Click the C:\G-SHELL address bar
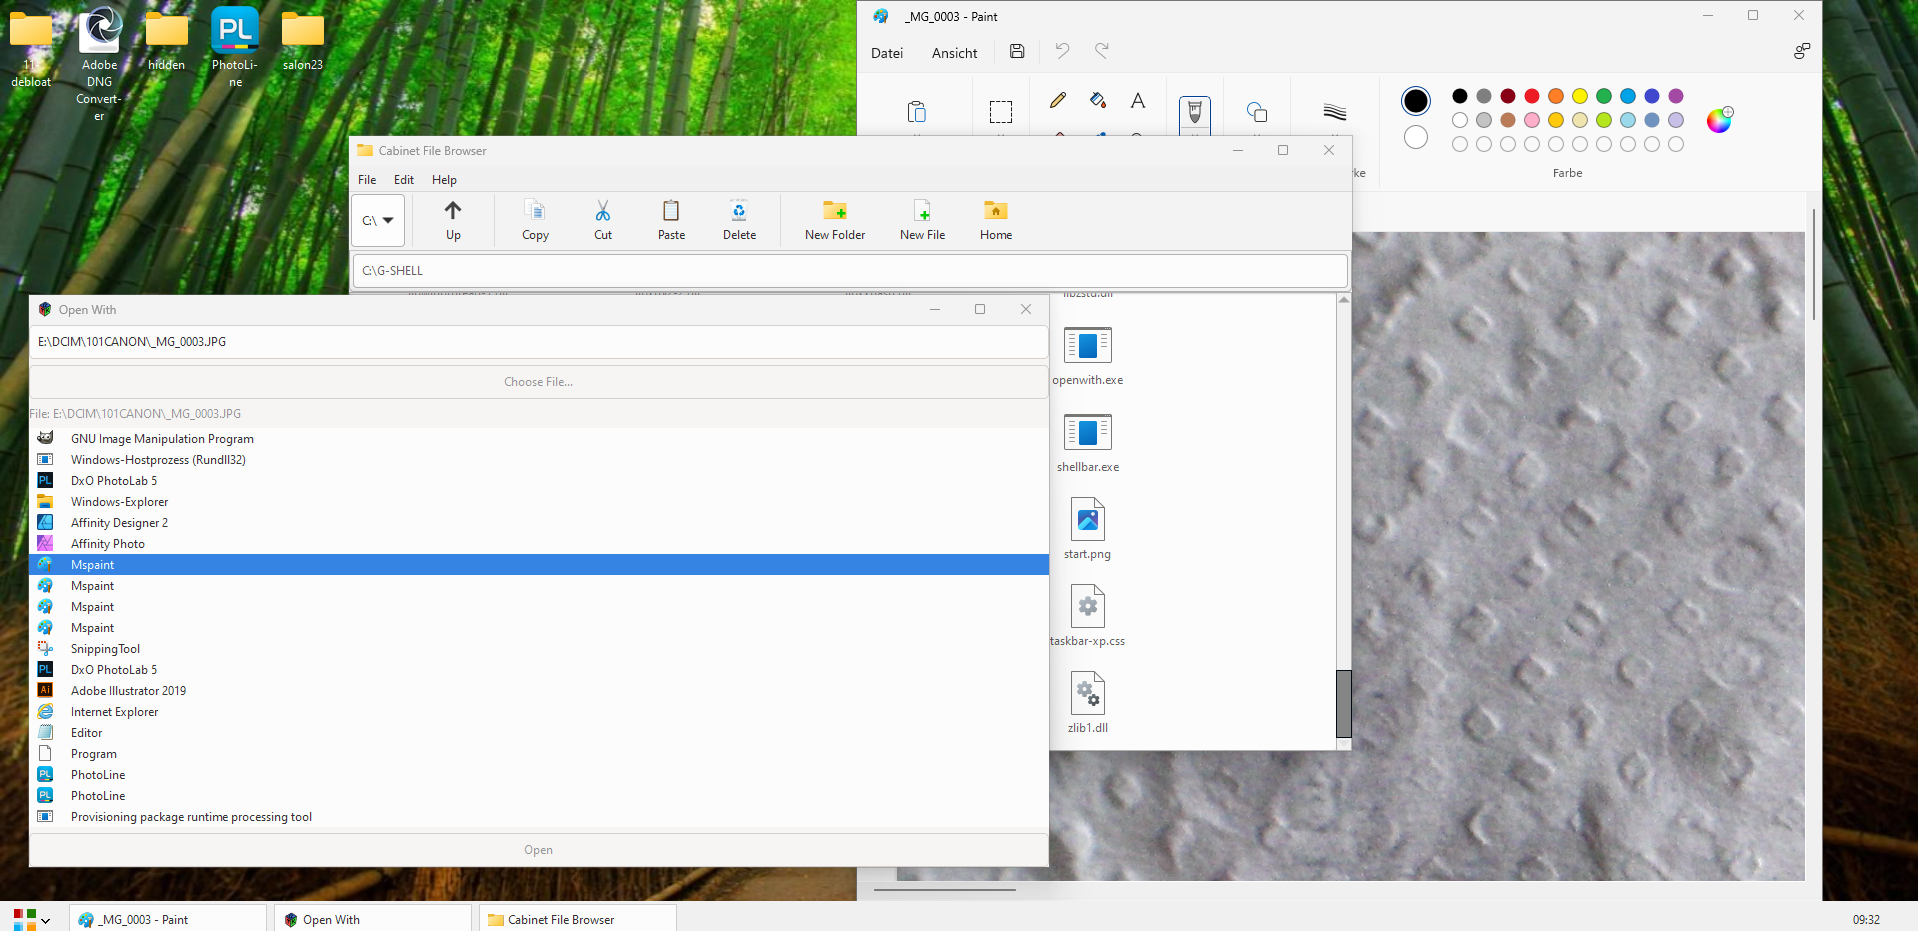This screenshot has width=1918, height=931. tap(850, 271)
